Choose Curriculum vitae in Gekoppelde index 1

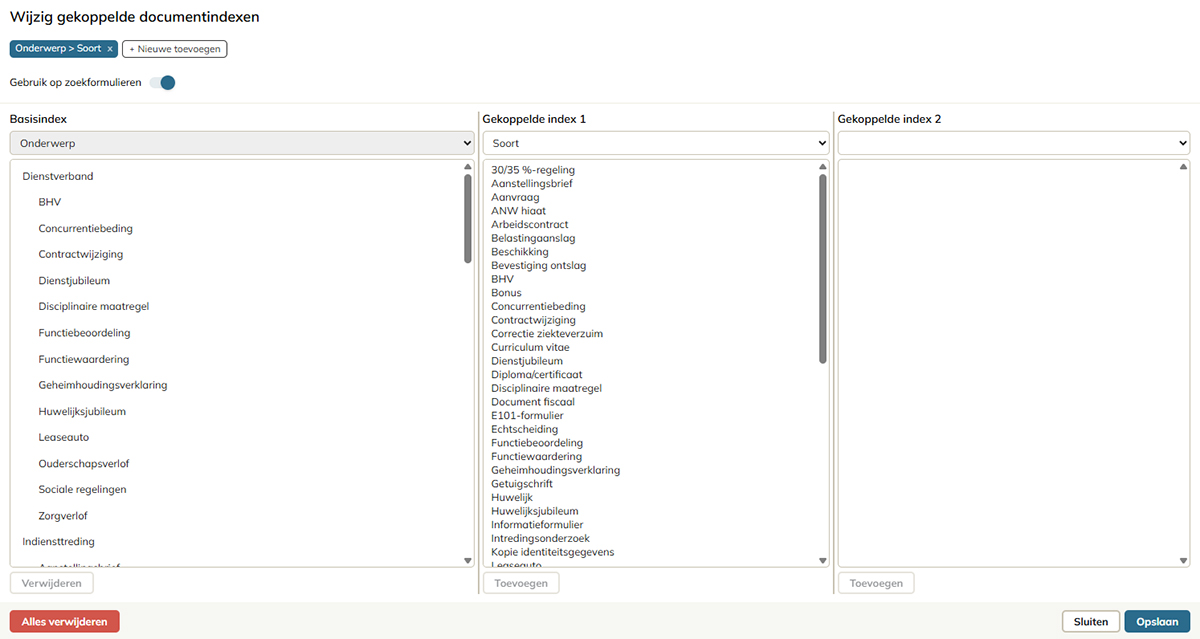click(x=530, y=347)
